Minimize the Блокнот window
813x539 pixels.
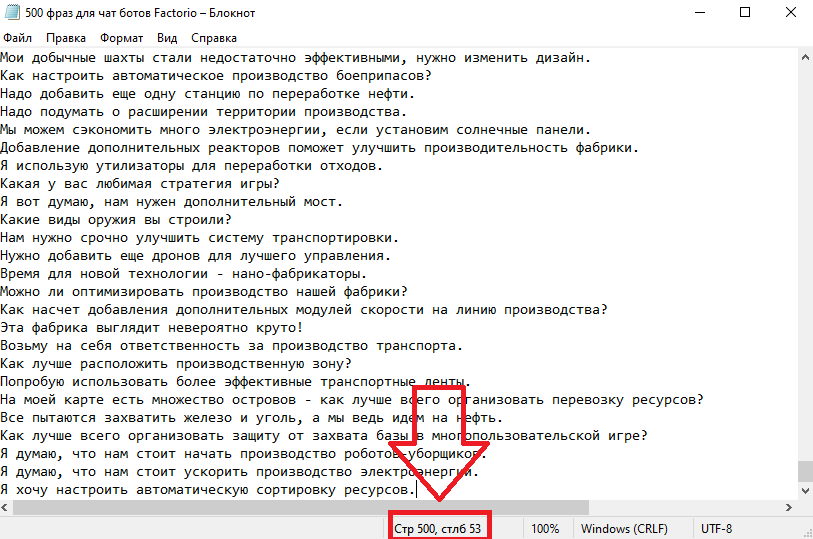699,12
